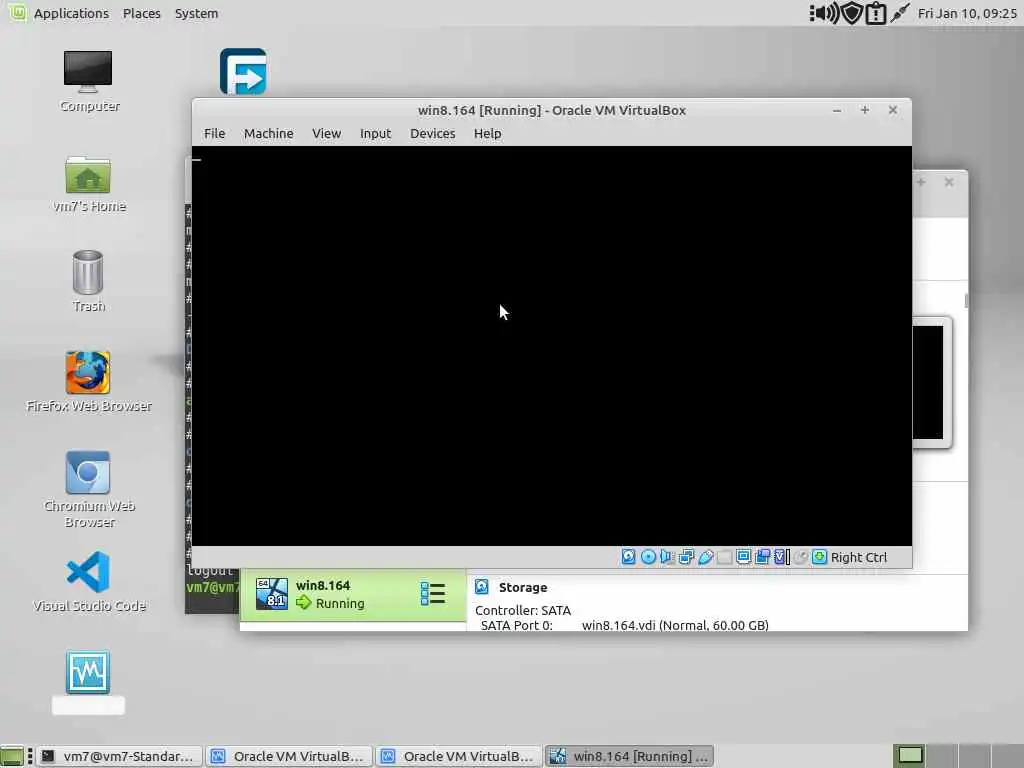Viewport: 1024px width, 768px height.
Task: Click the Windows 8.1 OS icon of win8.164
Action: click(272, 594)
